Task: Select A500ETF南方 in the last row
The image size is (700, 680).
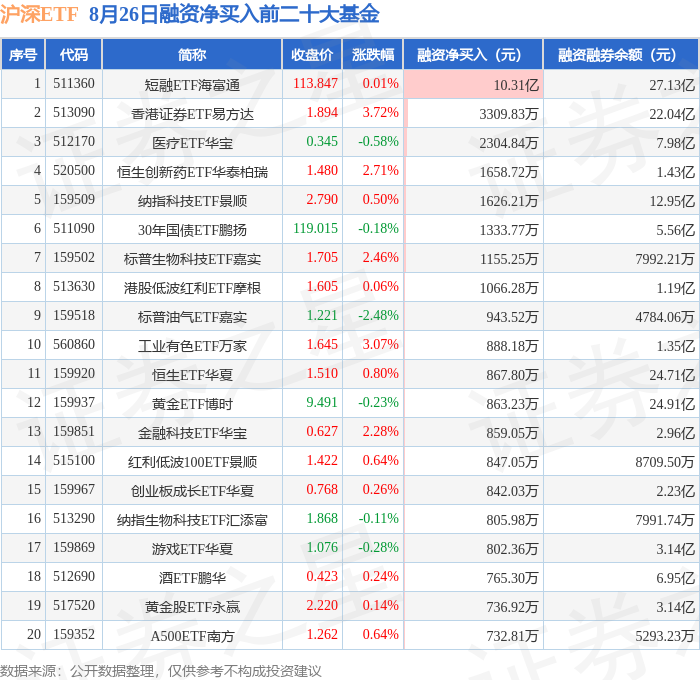Action: 192,636
